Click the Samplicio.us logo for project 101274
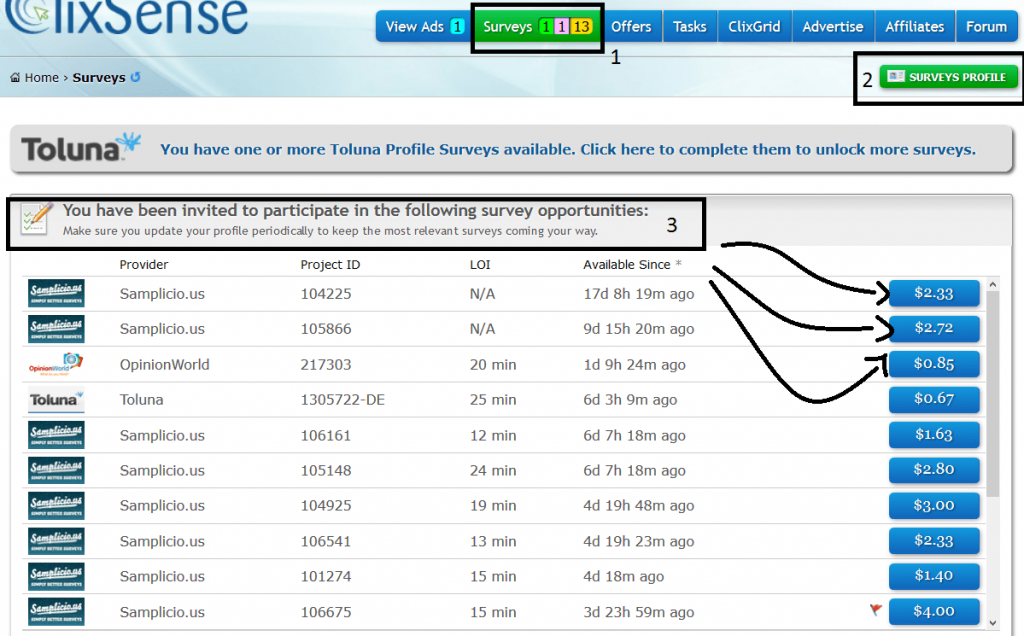 coord(56,576)
